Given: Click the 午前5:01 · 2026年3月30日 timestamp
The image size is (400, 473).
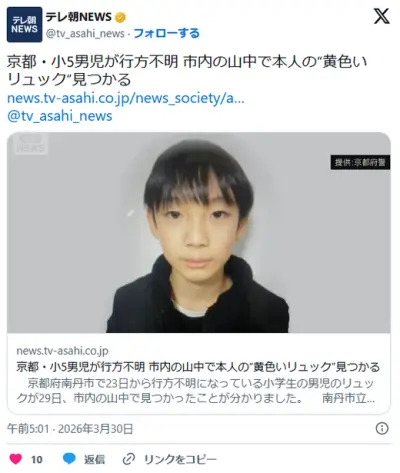Looking at the screenshot, I should 70,429.
